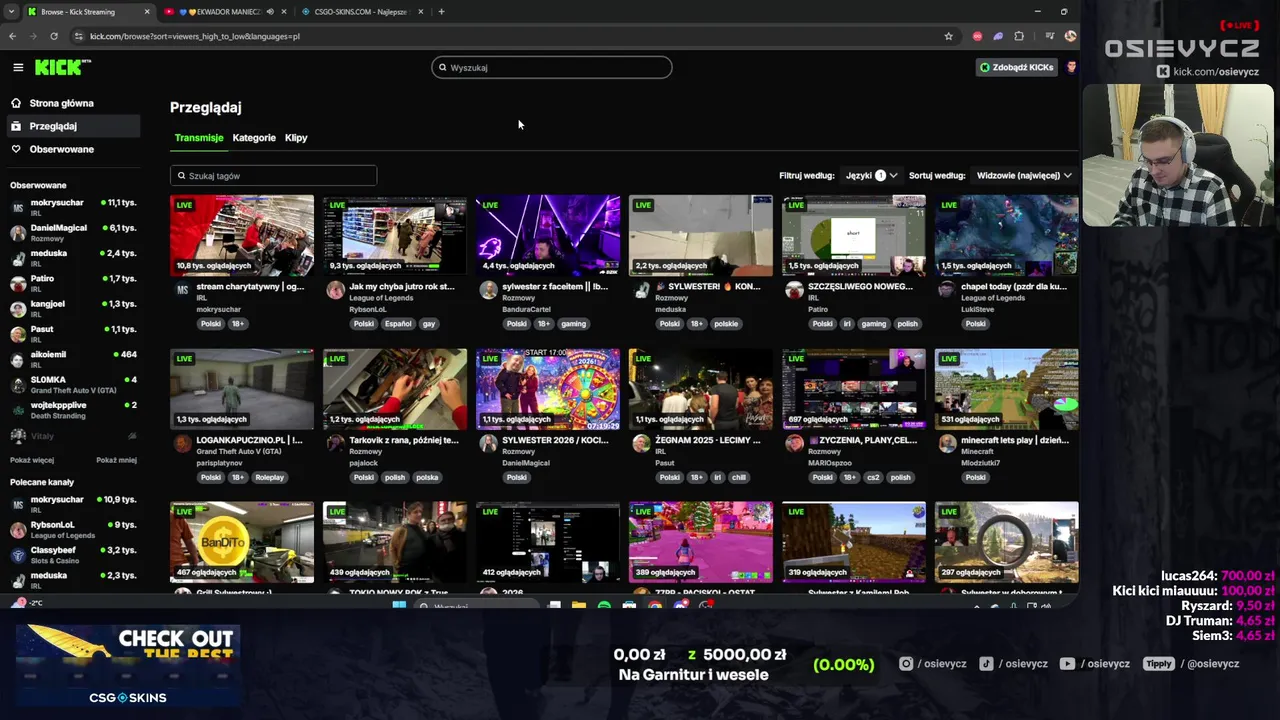Click the Chrome profile avatar
This screenshot has height=720, width=1280.
click(1070, 36)
